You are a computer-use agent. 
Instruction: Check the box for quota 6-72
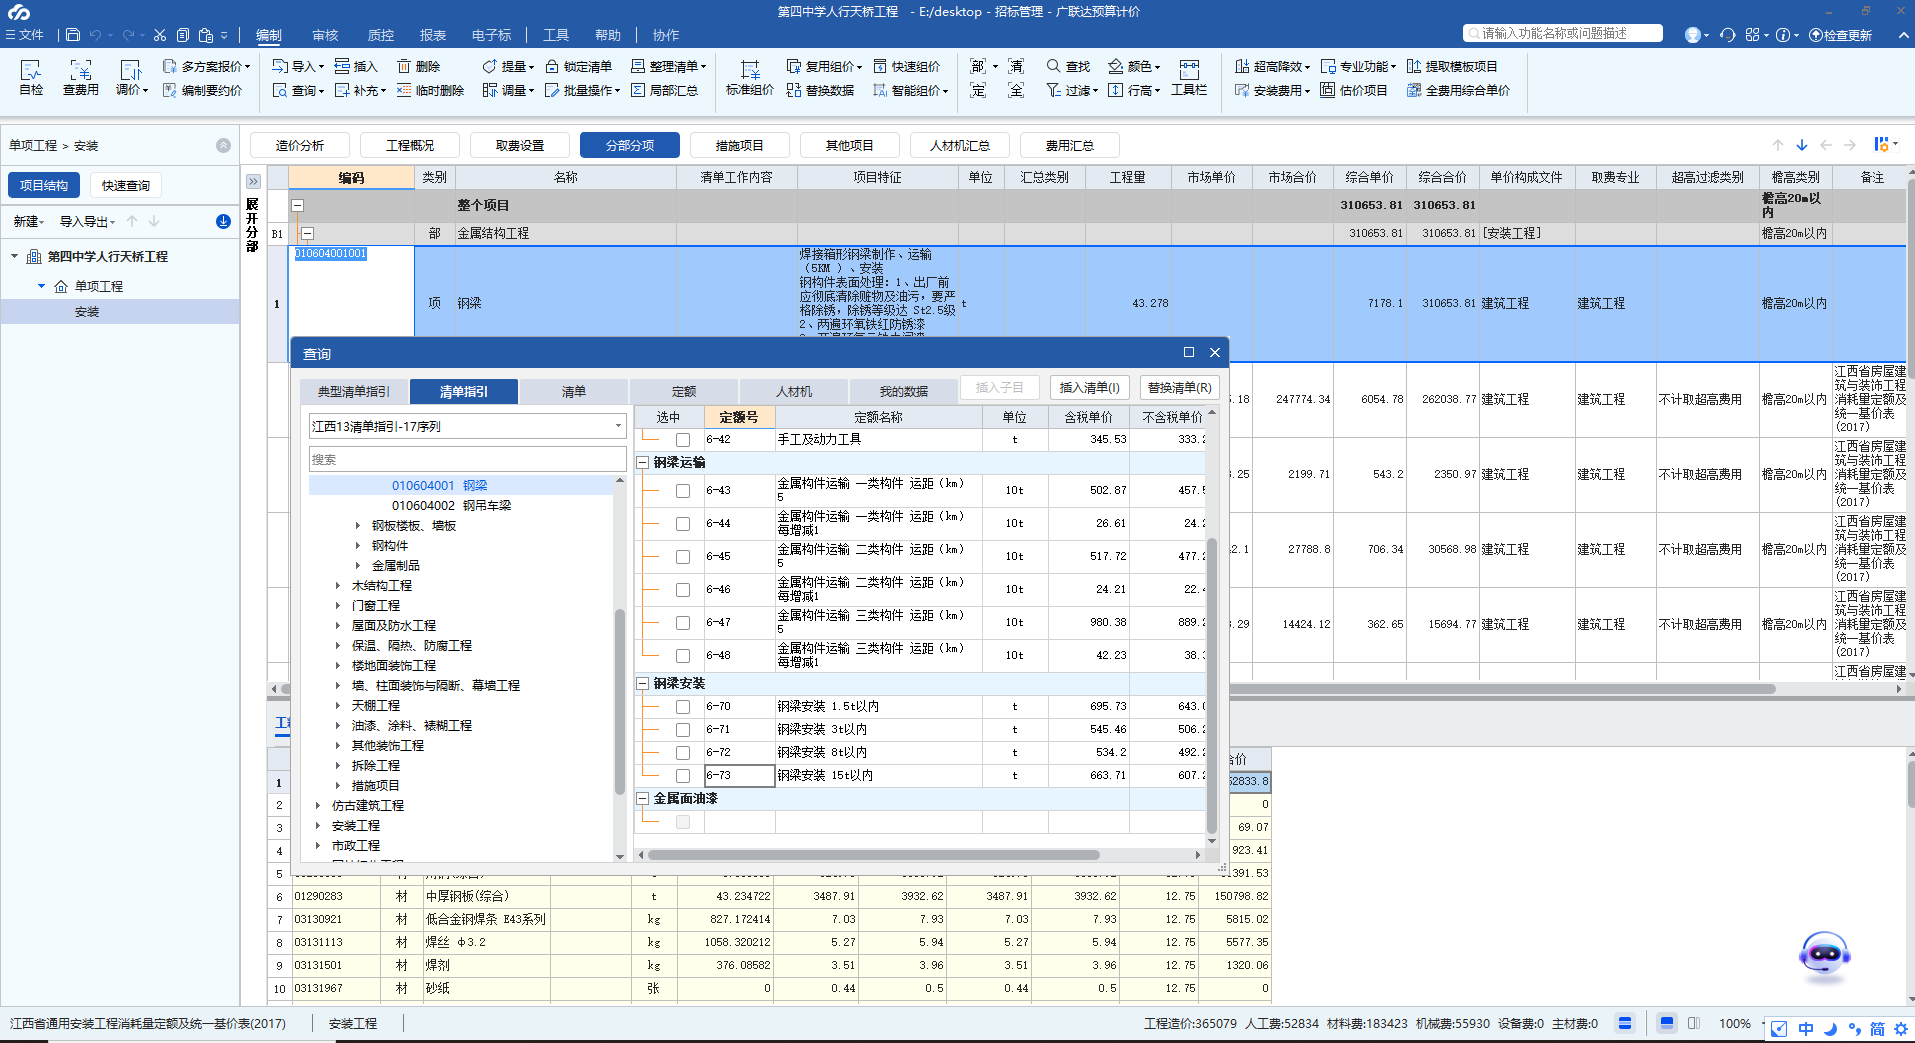point(683,753)
